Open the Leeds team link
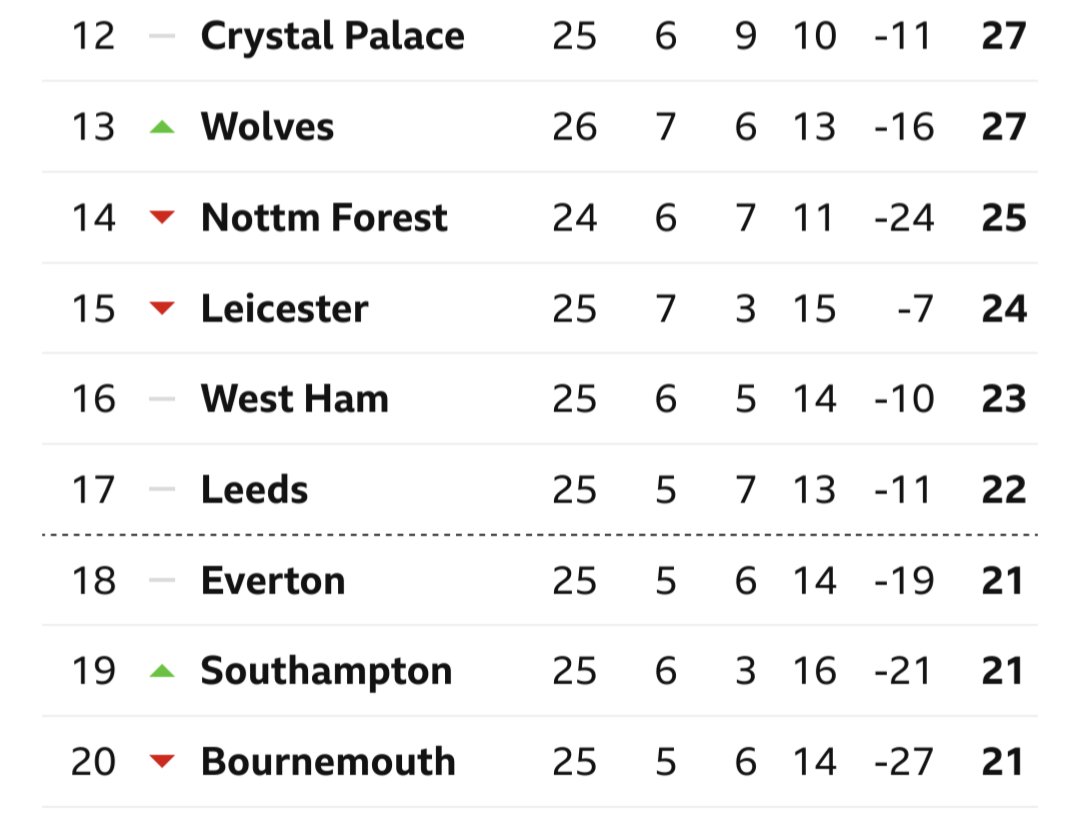This screenshot has height=821, width=1080. [254, 490]
